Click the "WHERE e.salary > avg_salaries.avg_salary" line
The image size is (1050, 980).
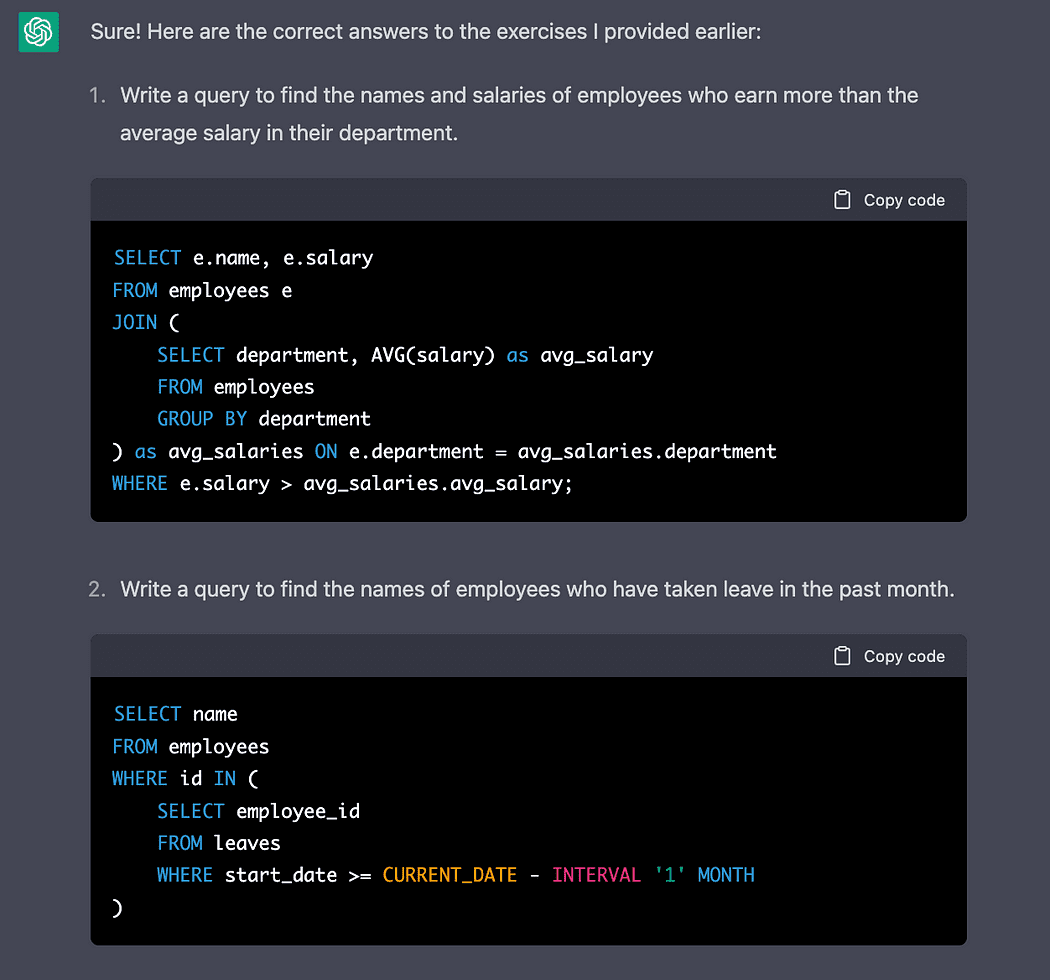(x=342, y=484)
